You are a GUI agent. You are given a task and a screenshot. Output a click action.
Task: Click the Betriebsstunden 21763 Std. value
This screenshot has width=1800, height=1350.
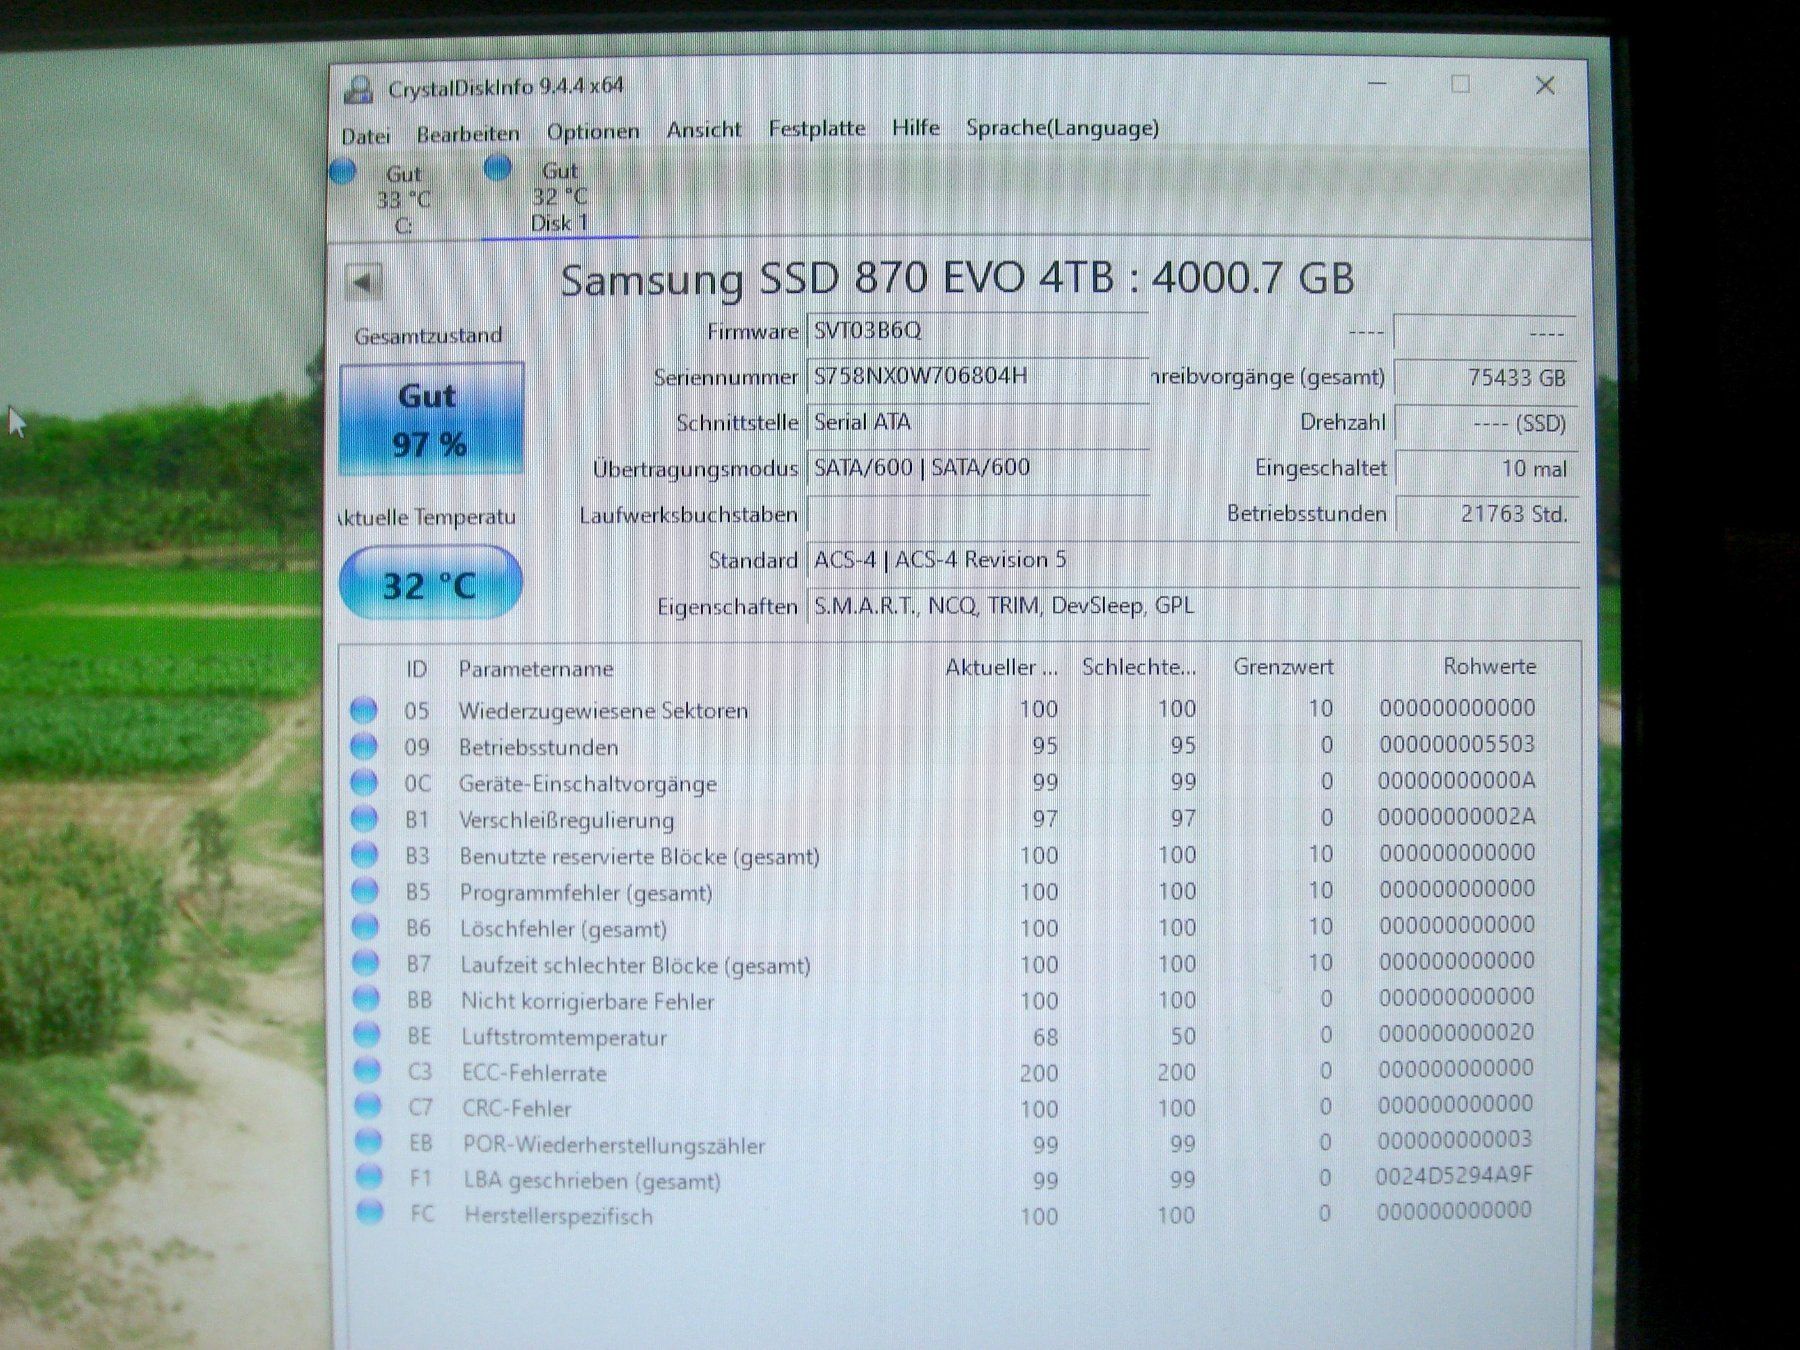point(1485,514)
